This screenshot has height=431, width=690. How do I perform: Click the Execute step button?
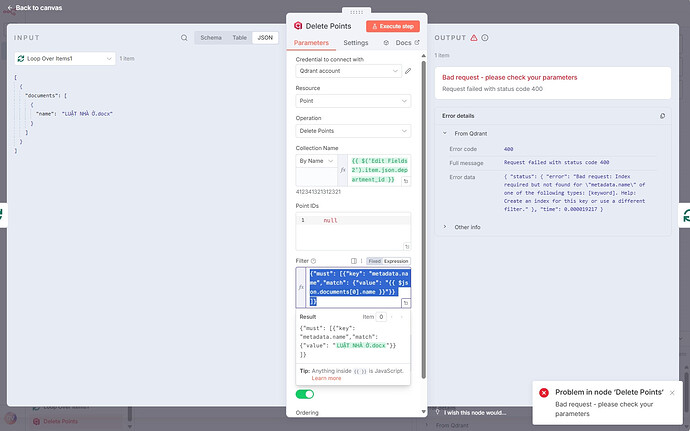(x=393, y=26)
